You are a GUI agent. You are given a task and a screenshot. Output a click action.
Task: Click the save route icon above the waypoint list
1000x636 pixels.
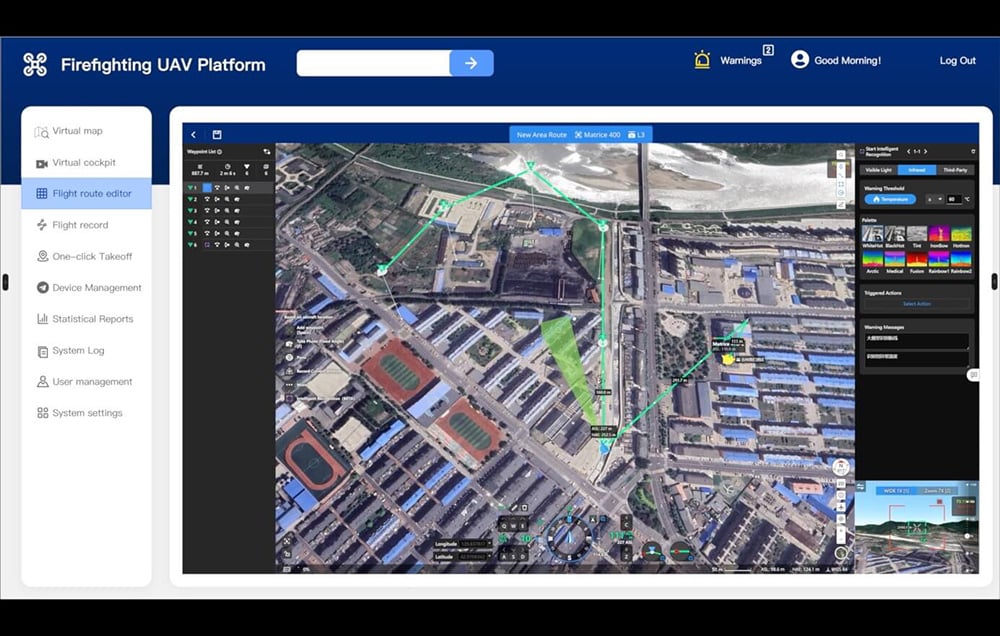point(216,135)
